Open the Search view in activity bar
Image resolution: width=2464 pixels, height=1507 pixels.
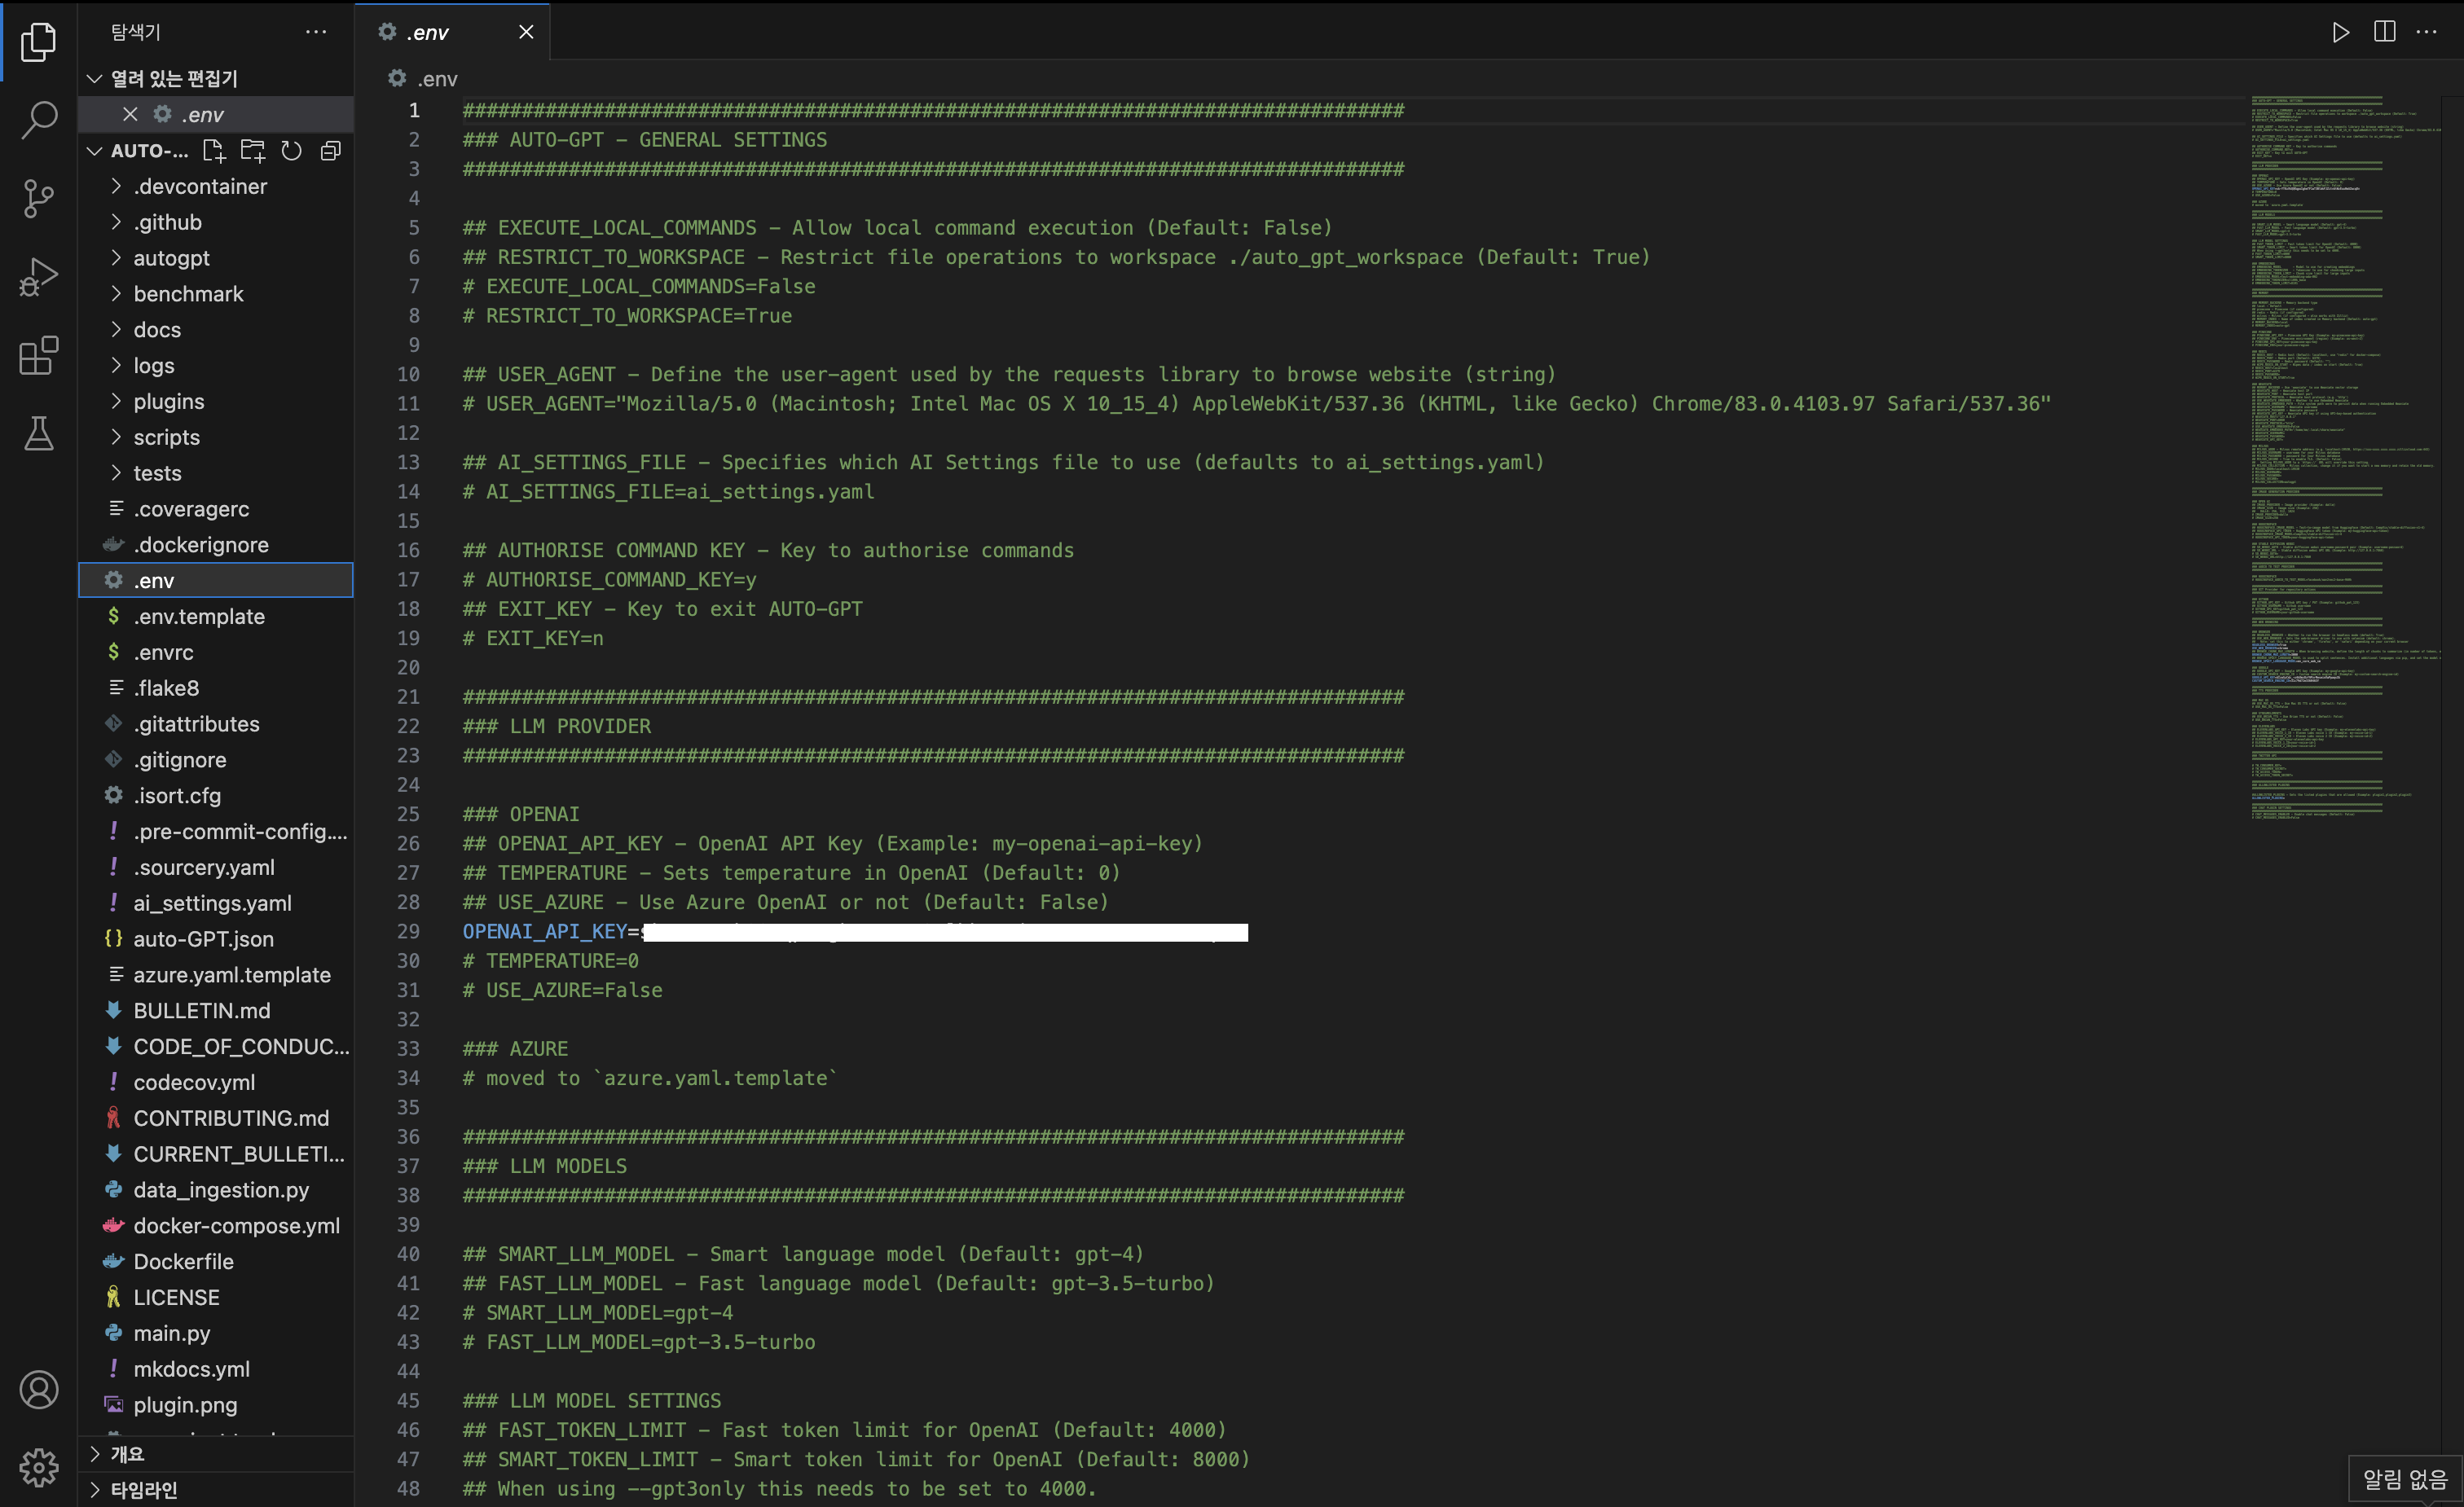click(39, 119)
